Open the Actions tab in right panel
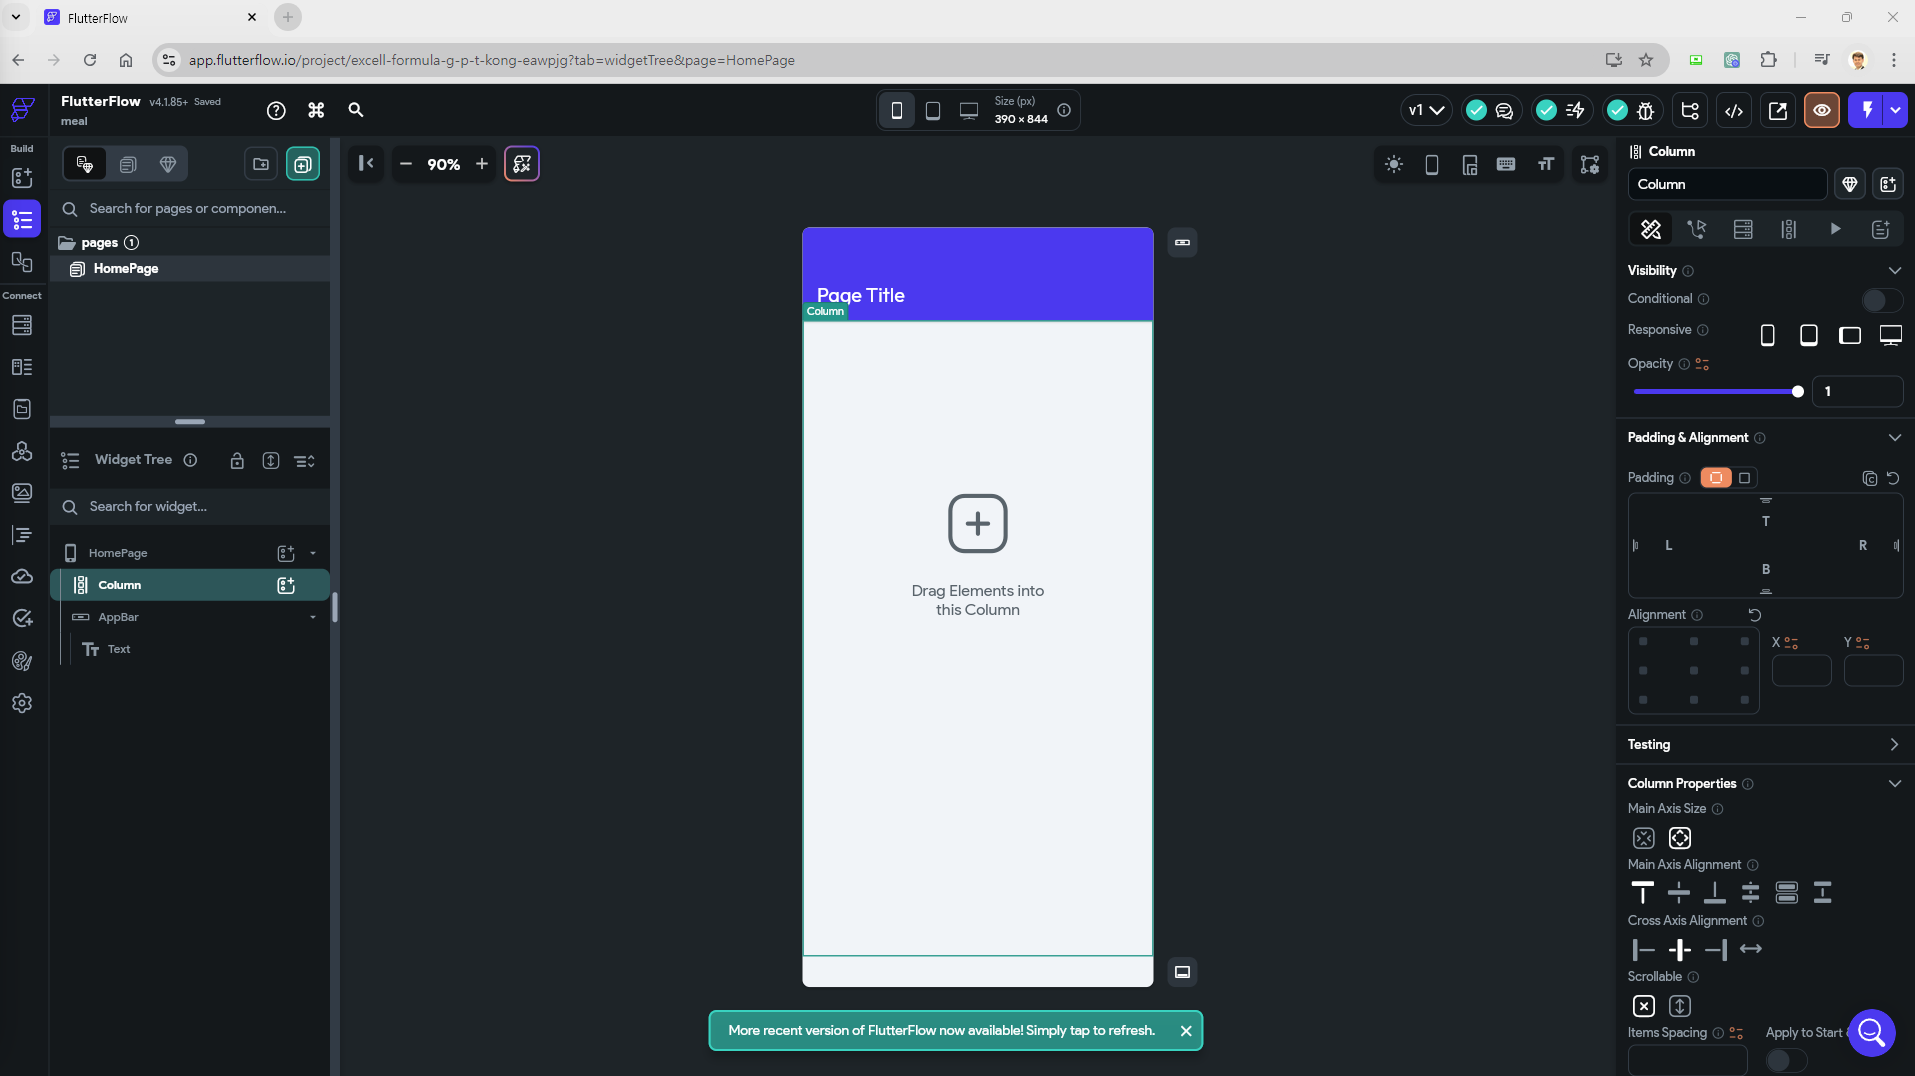Screen dimensions: 1915x1076 [x=1697, y=230]
